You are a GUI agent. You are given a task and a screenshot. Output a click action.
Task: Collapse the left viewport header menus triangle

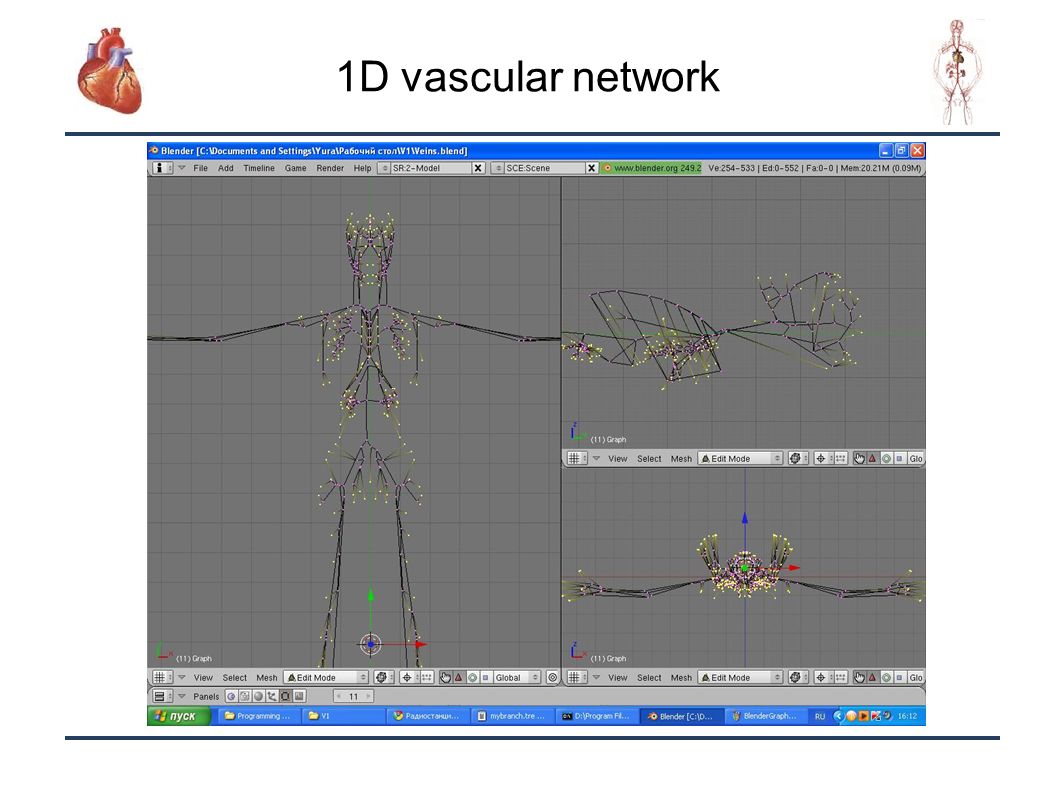(x=182, y=677)
